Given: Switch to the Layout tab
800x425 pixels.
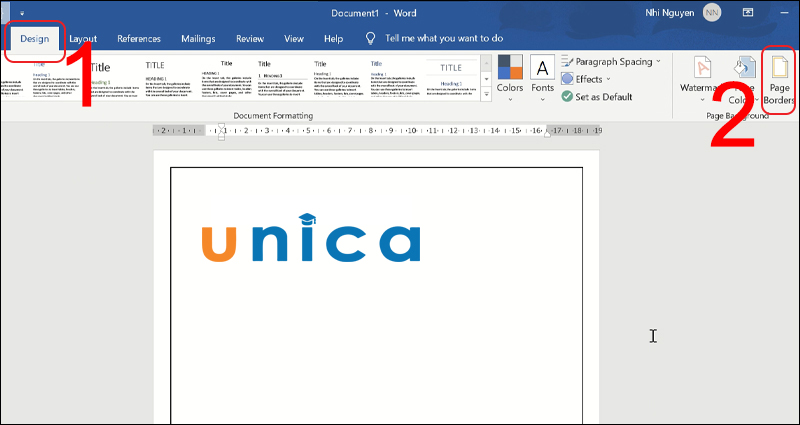Looking at the screenshot, I should (x=83, y=39).
